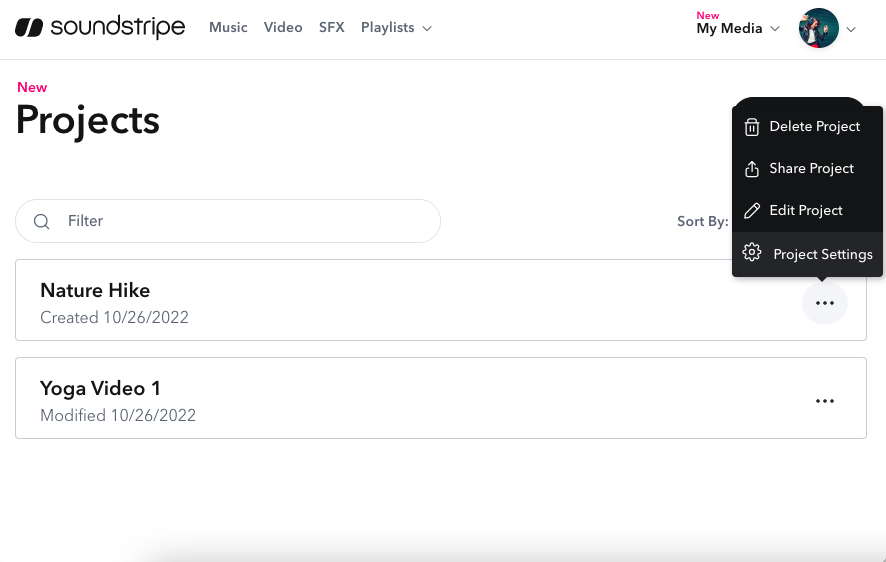Image resolution: width=886 pixels, height=562 pixels.
Task: Open the SFX page
Action: point(332,28)
